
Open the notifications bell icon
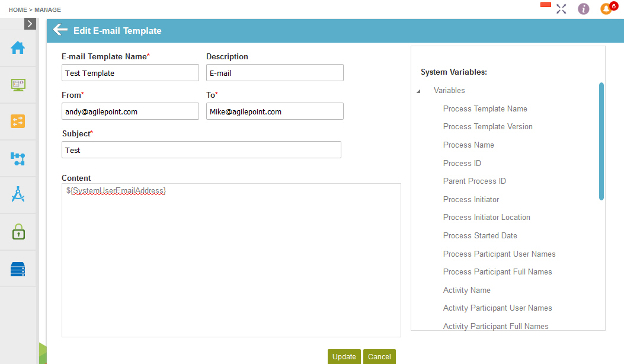tap(606, 9)
